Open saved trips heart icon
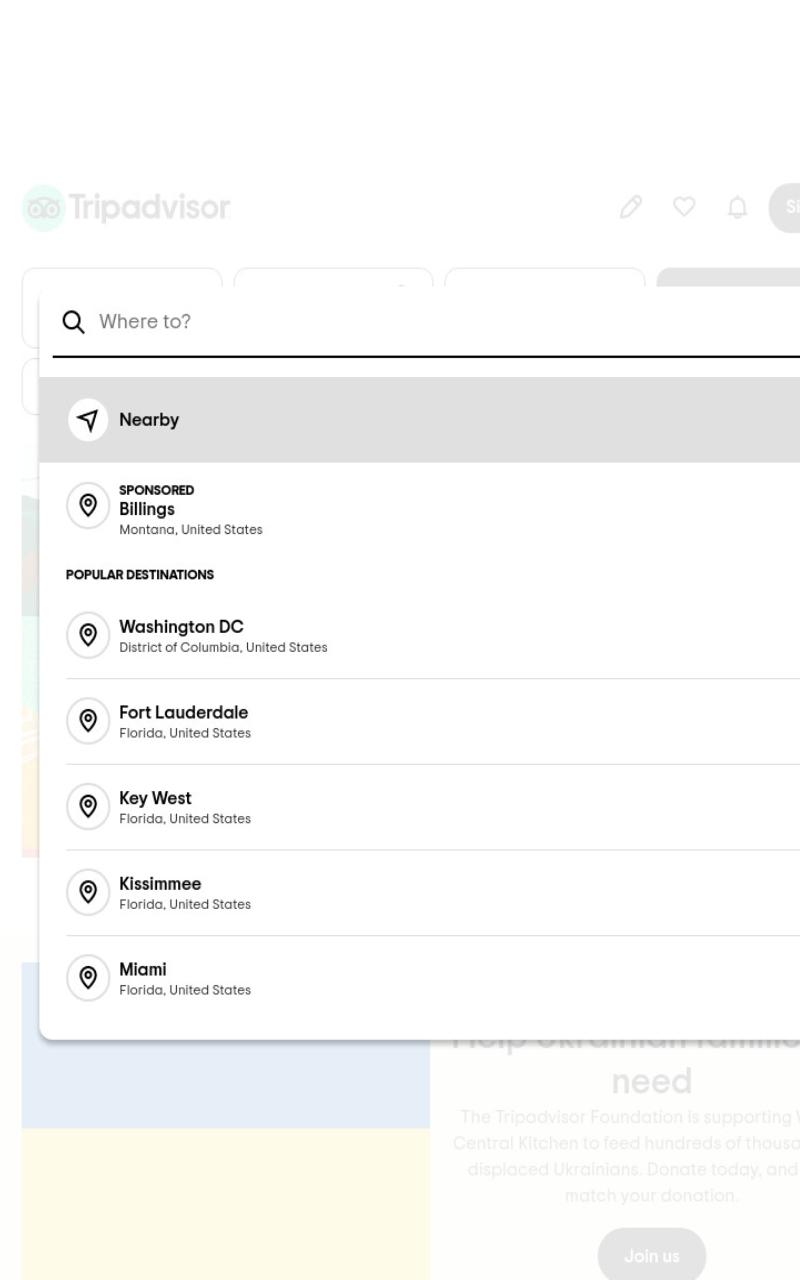This screenshot has height=1280, width=800. pos(684,207)
